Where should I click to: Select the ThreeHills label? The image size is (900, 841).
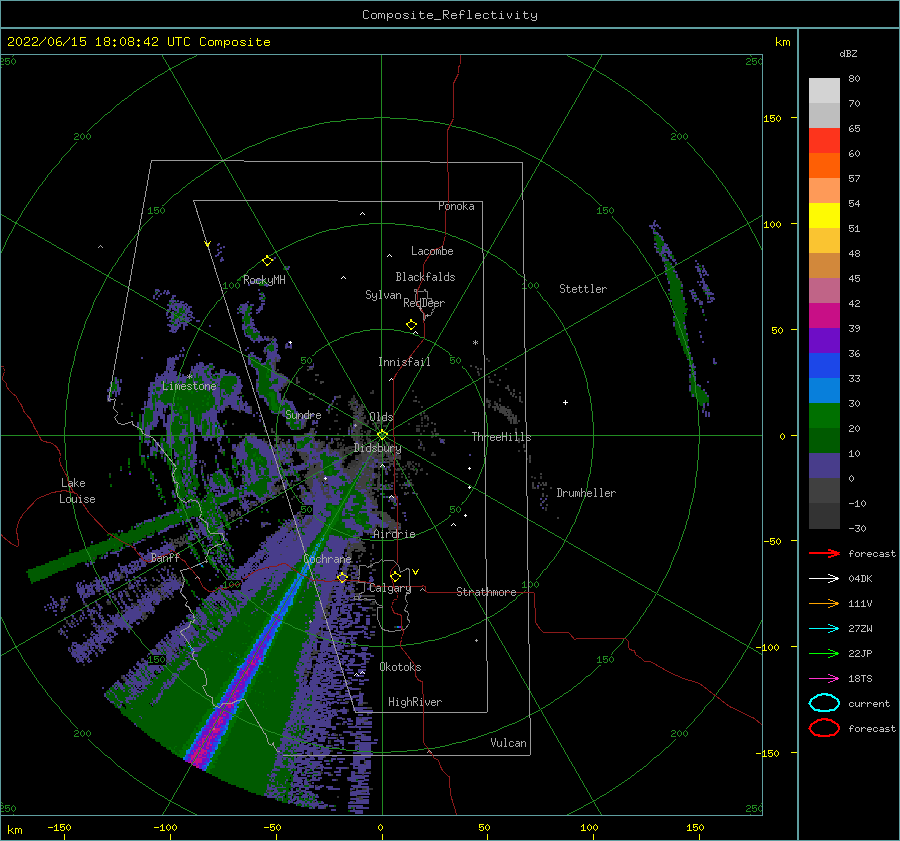(501, 437)
